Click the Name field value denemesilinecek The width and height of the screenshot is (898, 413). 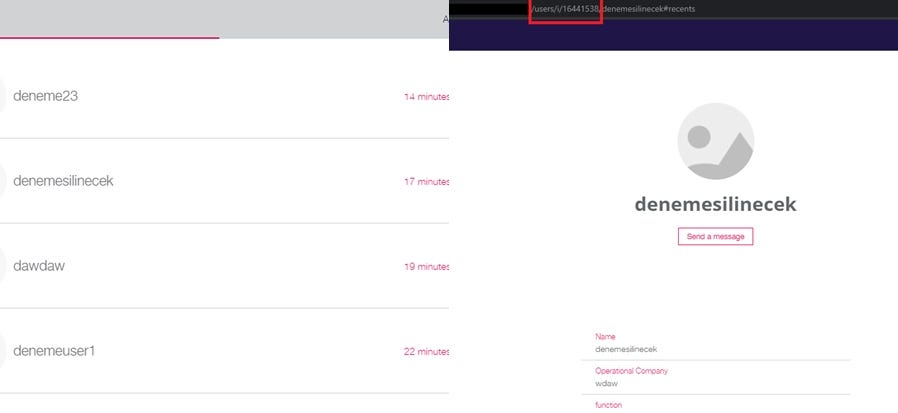coord(626,349)
